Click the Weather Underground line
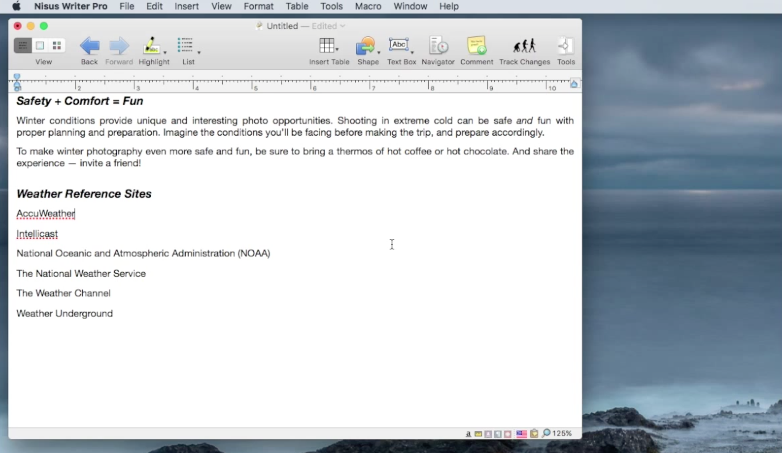The height and width of the screenshot is (453, 782). point(64,313)
